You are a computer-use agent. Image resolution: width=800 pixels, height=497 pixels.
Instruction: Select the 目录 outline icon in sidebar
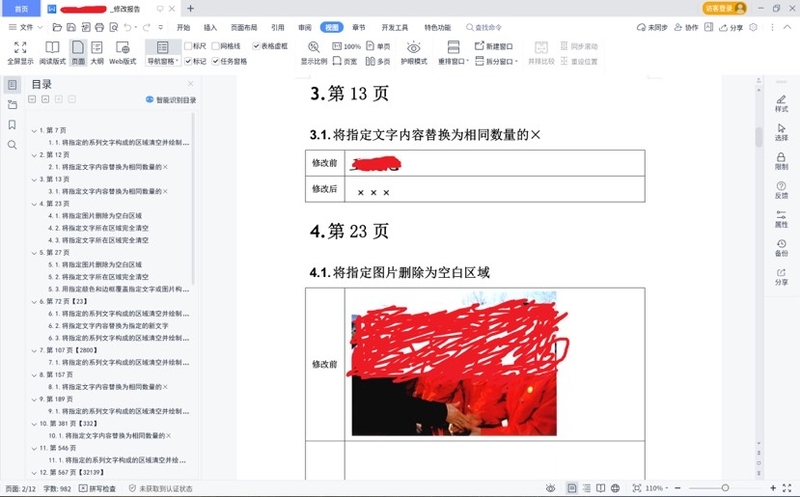pos(12,85)
